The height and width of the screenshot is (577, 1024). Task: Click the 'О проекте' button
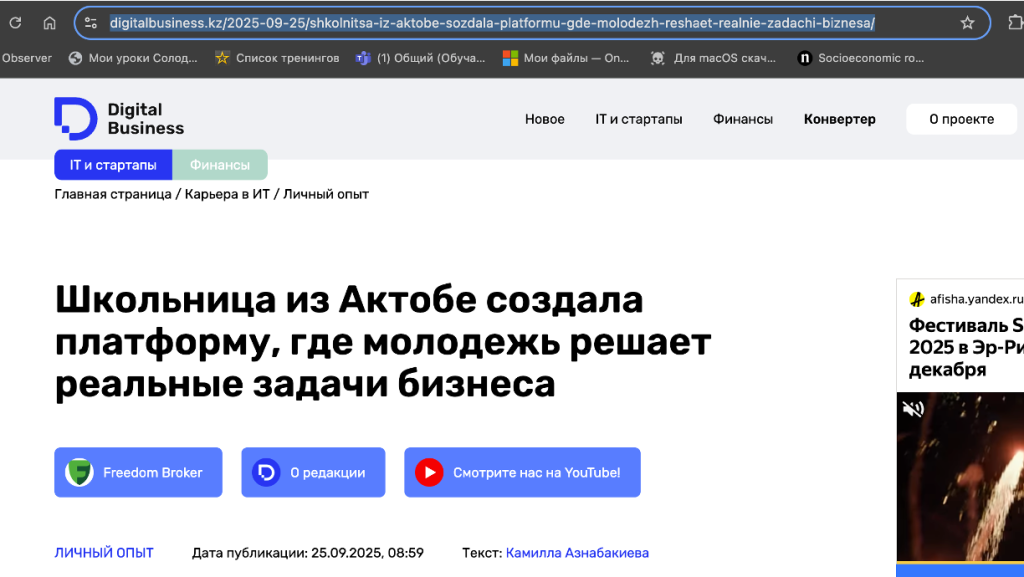[961, 119]
